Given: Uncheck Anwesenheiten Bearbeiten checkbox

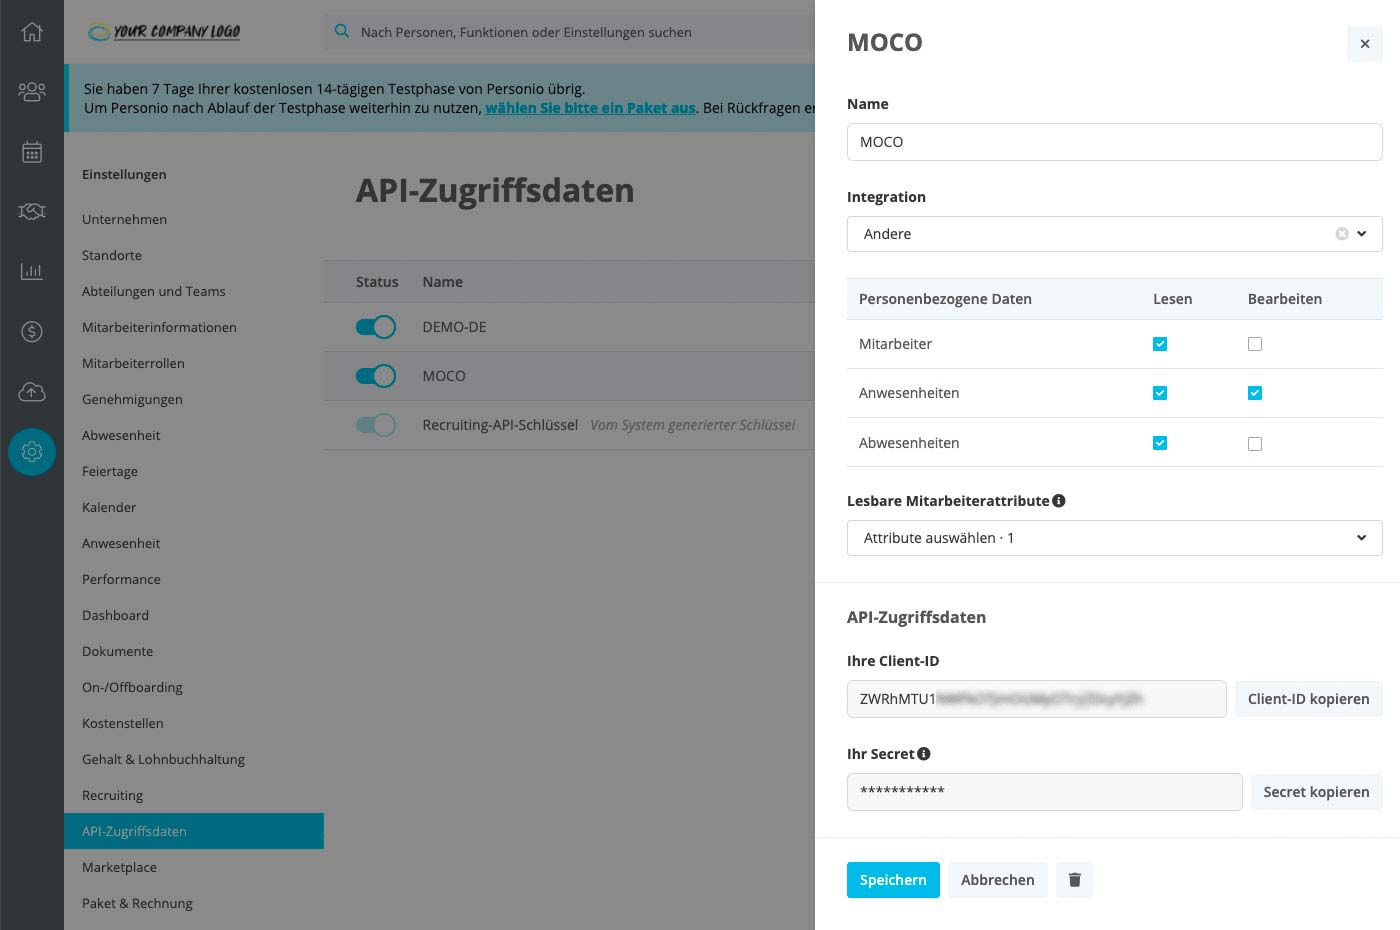Looking at the screenshot, I should (1255, 393).
